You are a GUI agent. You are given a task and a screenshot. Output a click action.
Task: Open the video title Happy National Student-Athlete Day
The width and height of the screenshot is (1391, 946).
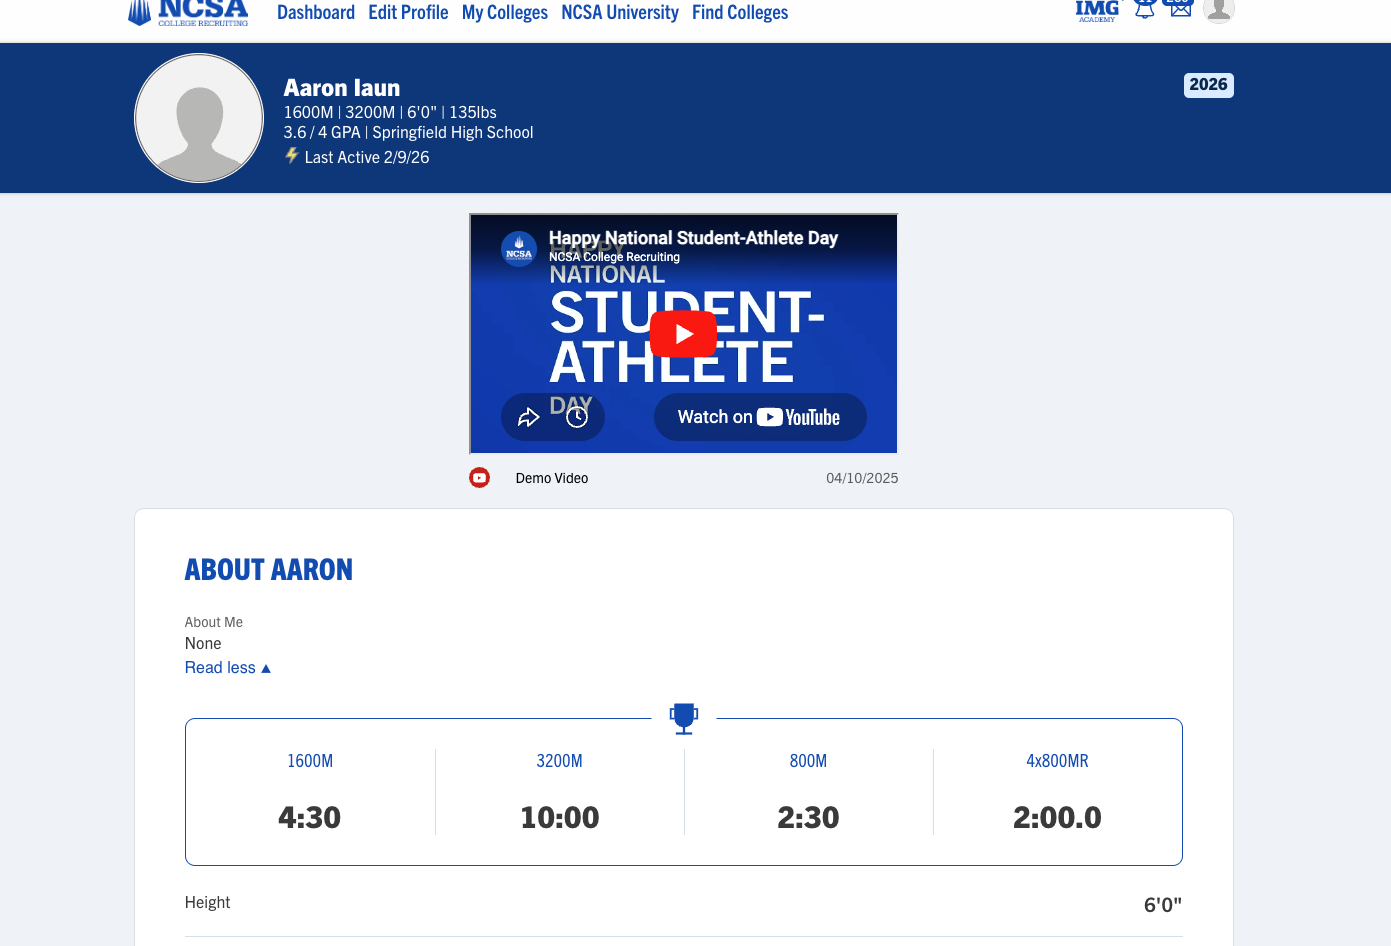(x=693, y=238)
